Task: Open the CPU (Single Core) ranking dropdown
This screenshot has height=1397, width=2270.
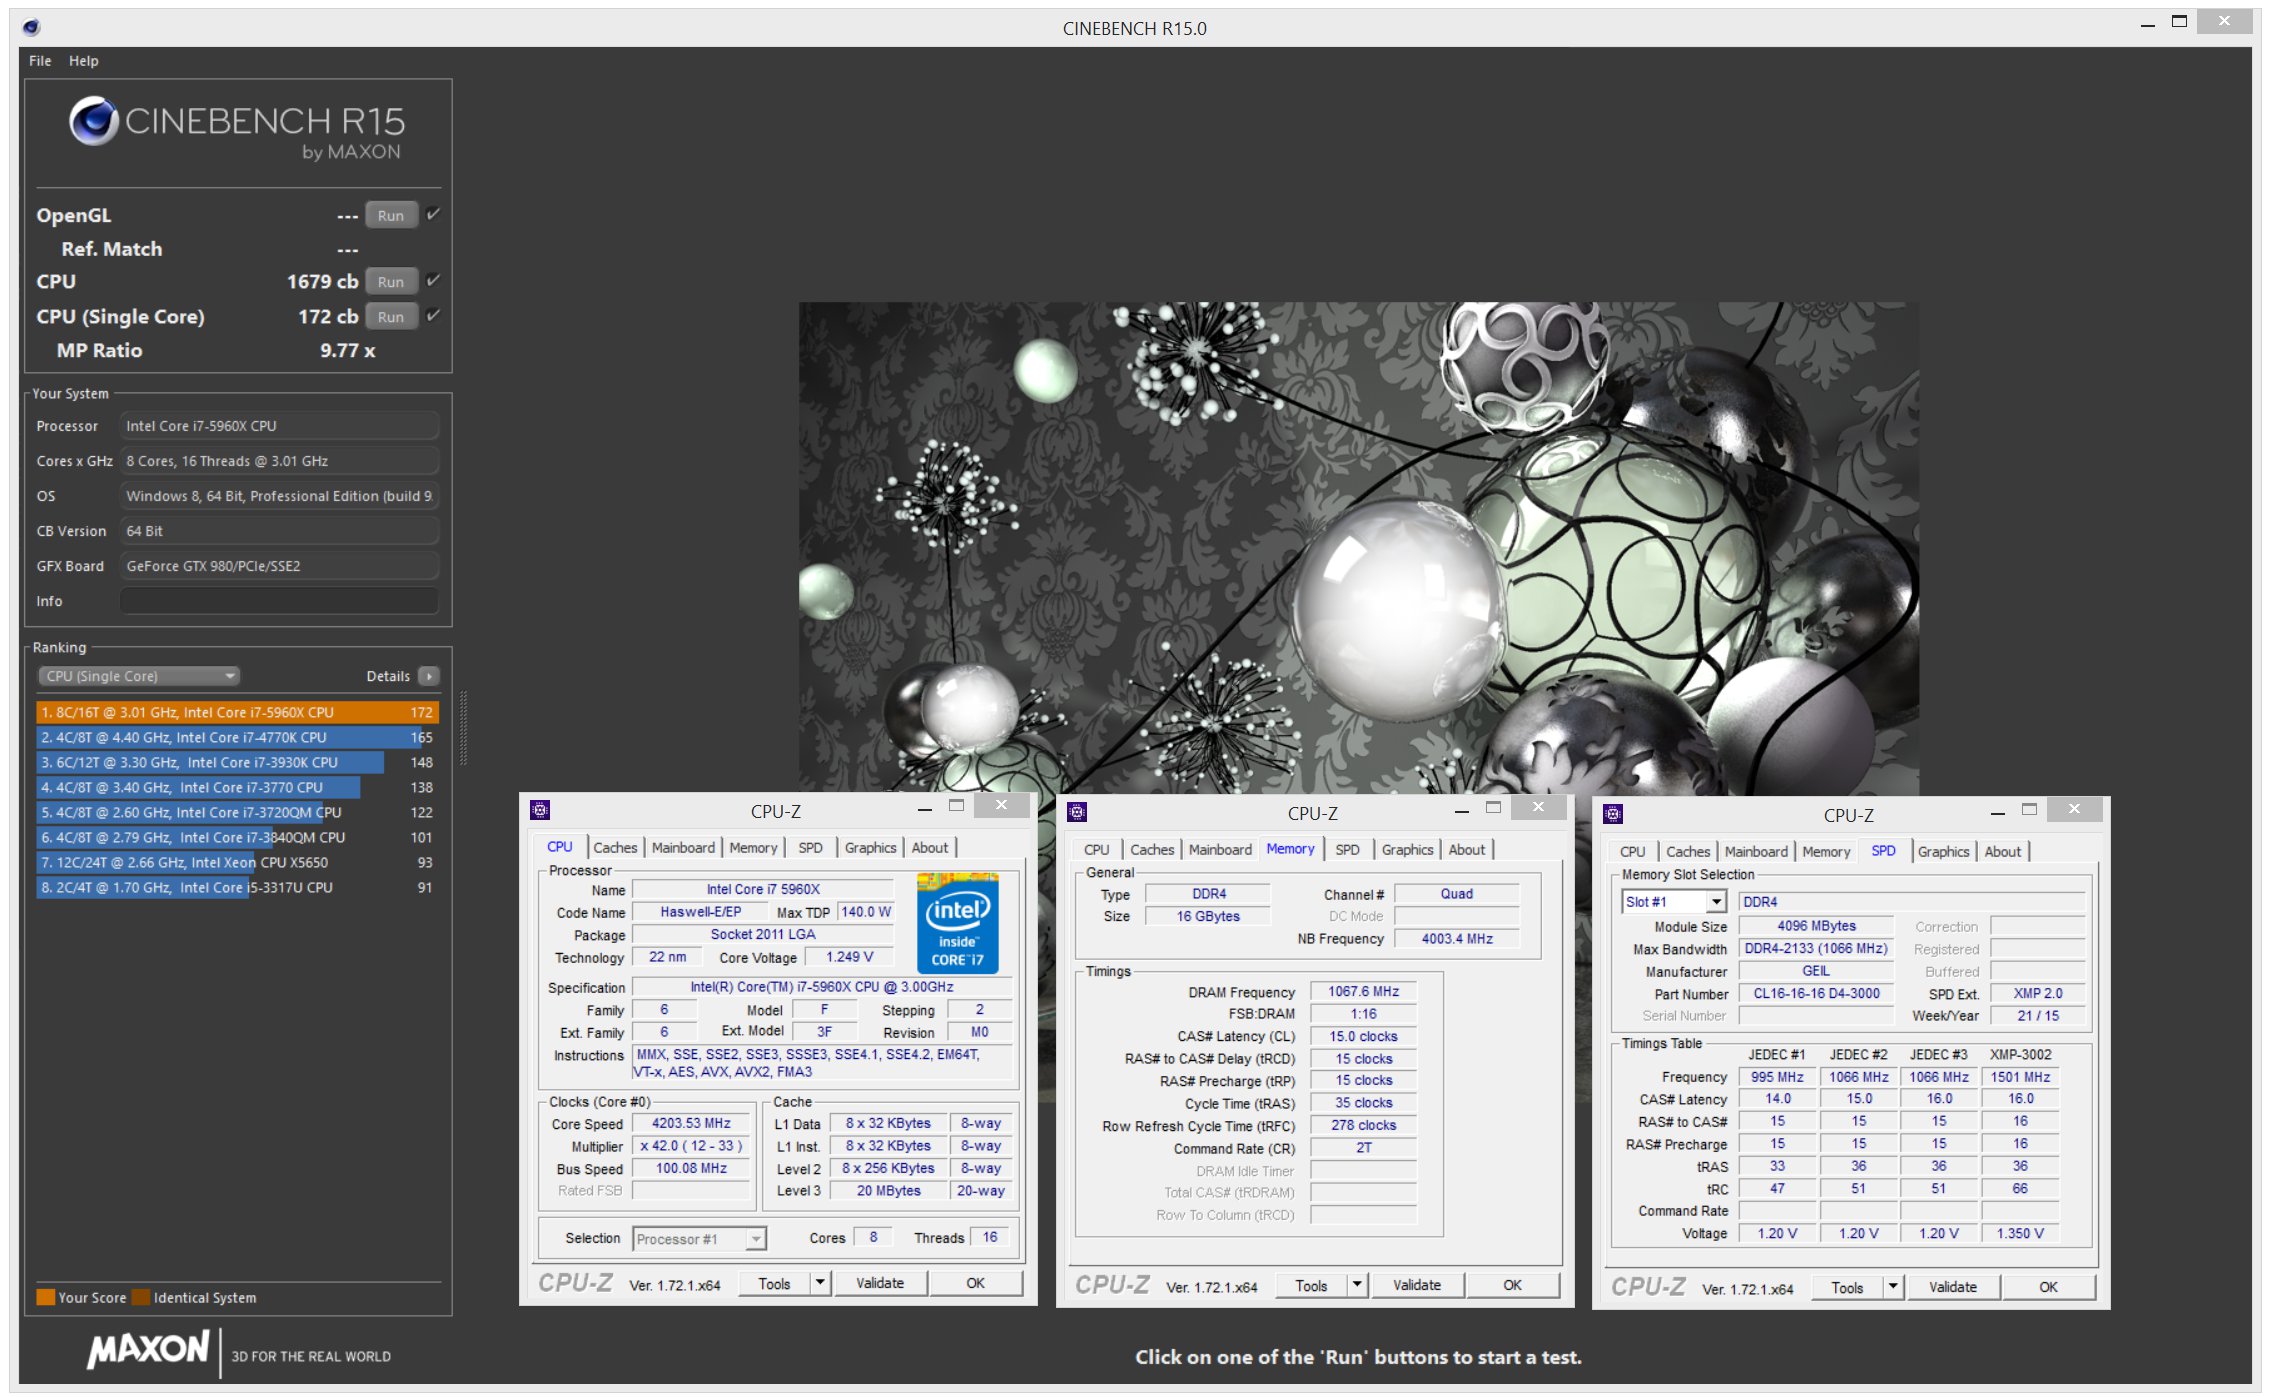Action: (139, 676)
